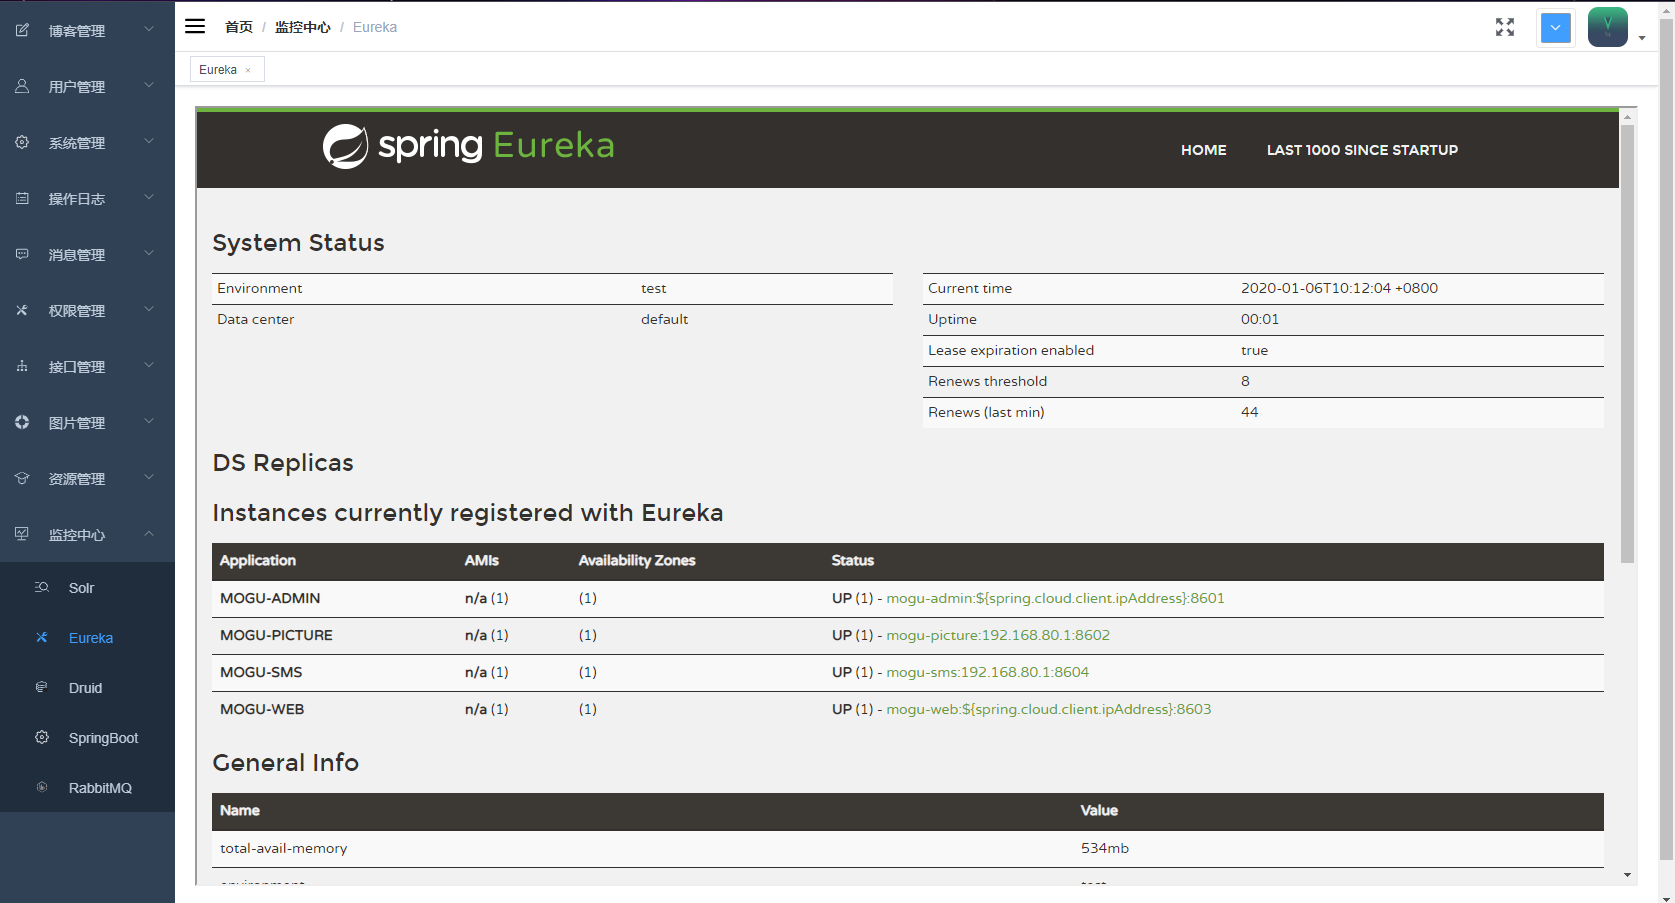The image size is (1675, 903).
Task: Close the Eureka tab
Action: 248,70
